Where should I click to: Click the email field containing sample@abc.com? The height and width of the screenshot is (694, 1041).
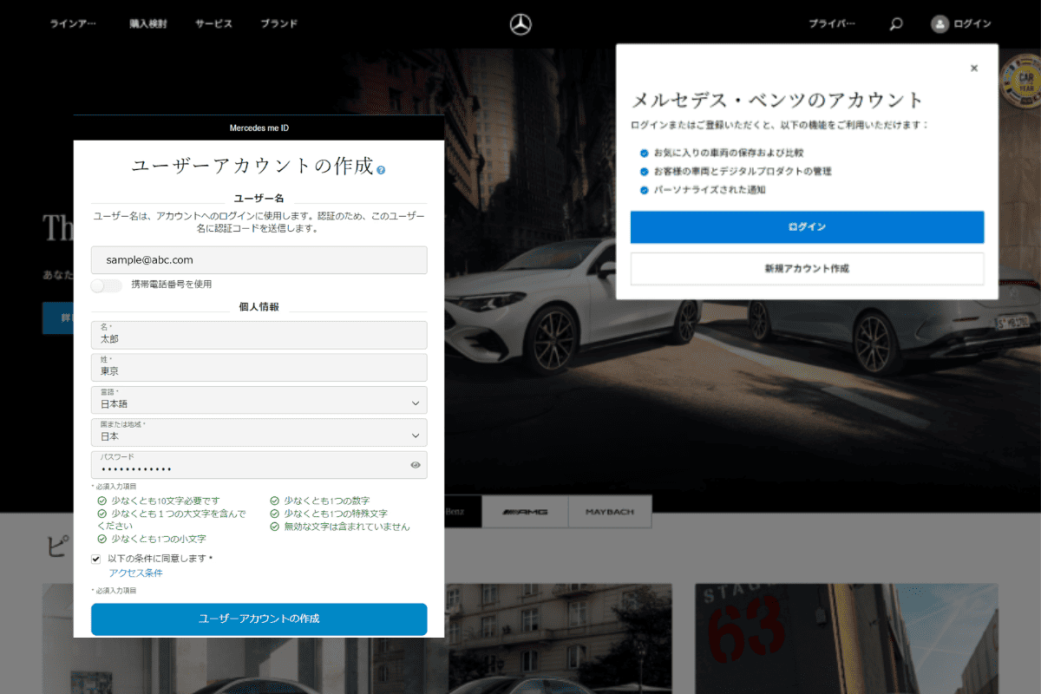click(259, 260)
